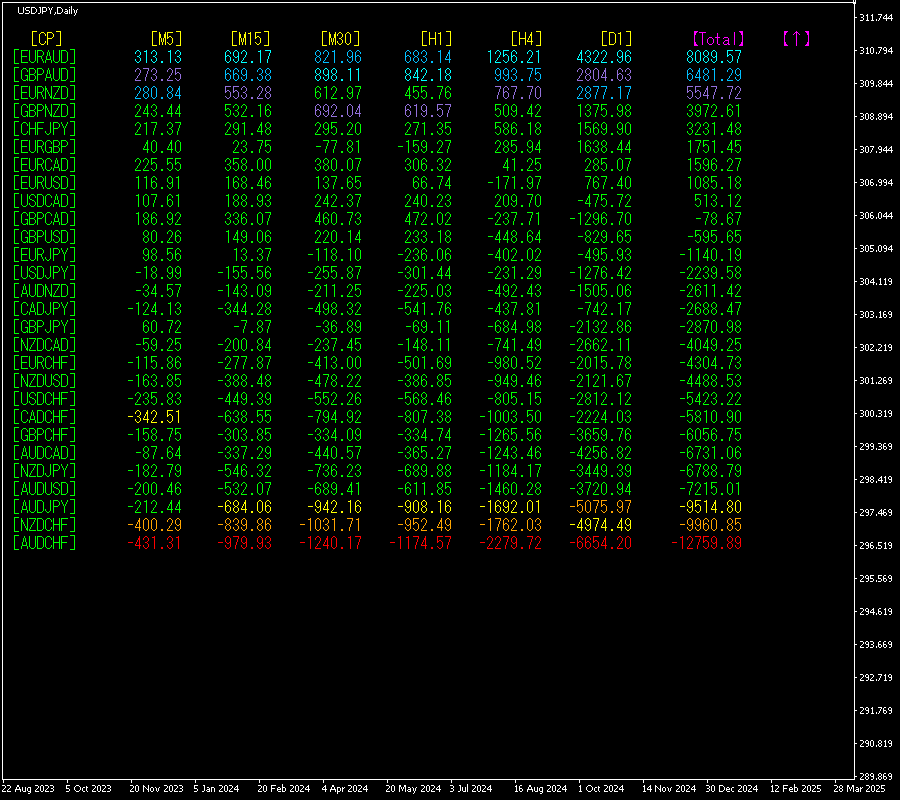Select the [AUDJPY] pair label
Screen dimensions: 900x800
[x=44, y=507]
